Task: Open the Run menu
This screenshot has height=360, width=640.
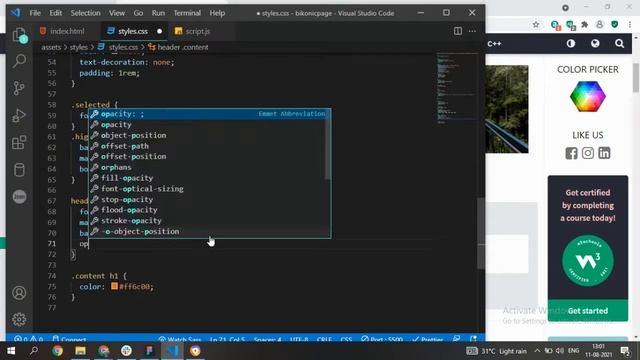Action: 158,13
